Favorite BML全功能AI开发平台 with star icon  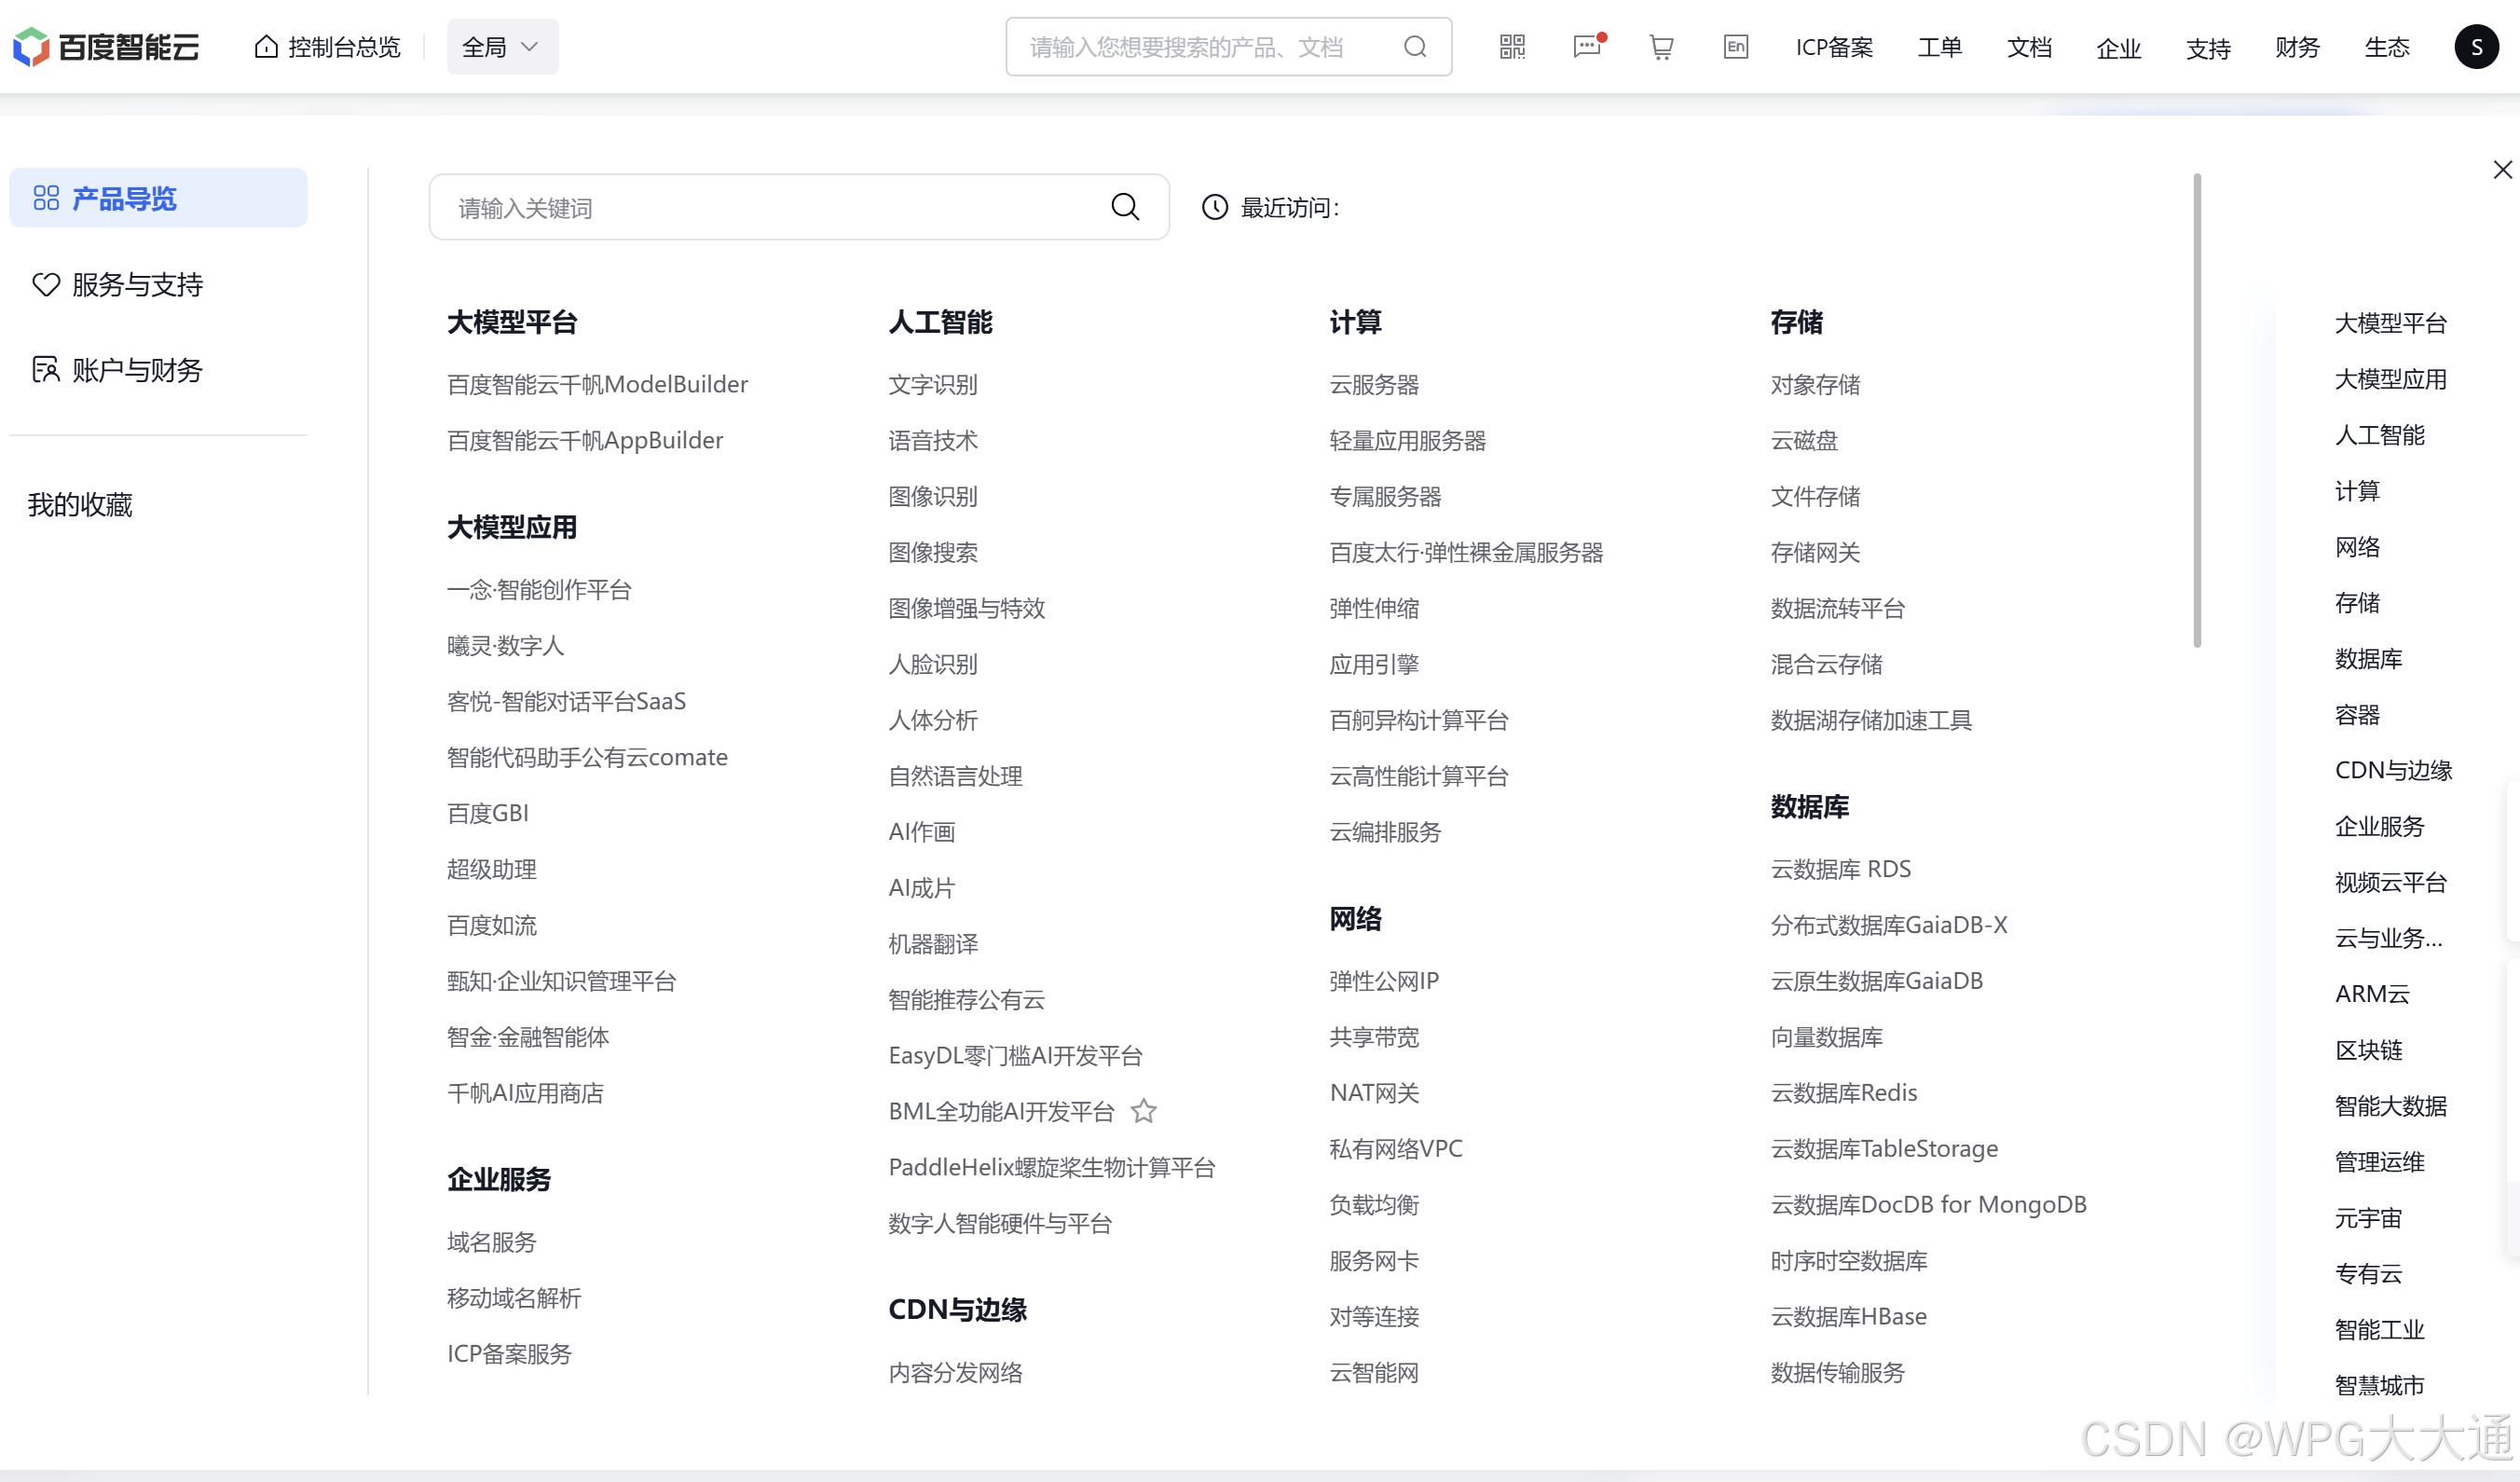pos(1144,1111)
